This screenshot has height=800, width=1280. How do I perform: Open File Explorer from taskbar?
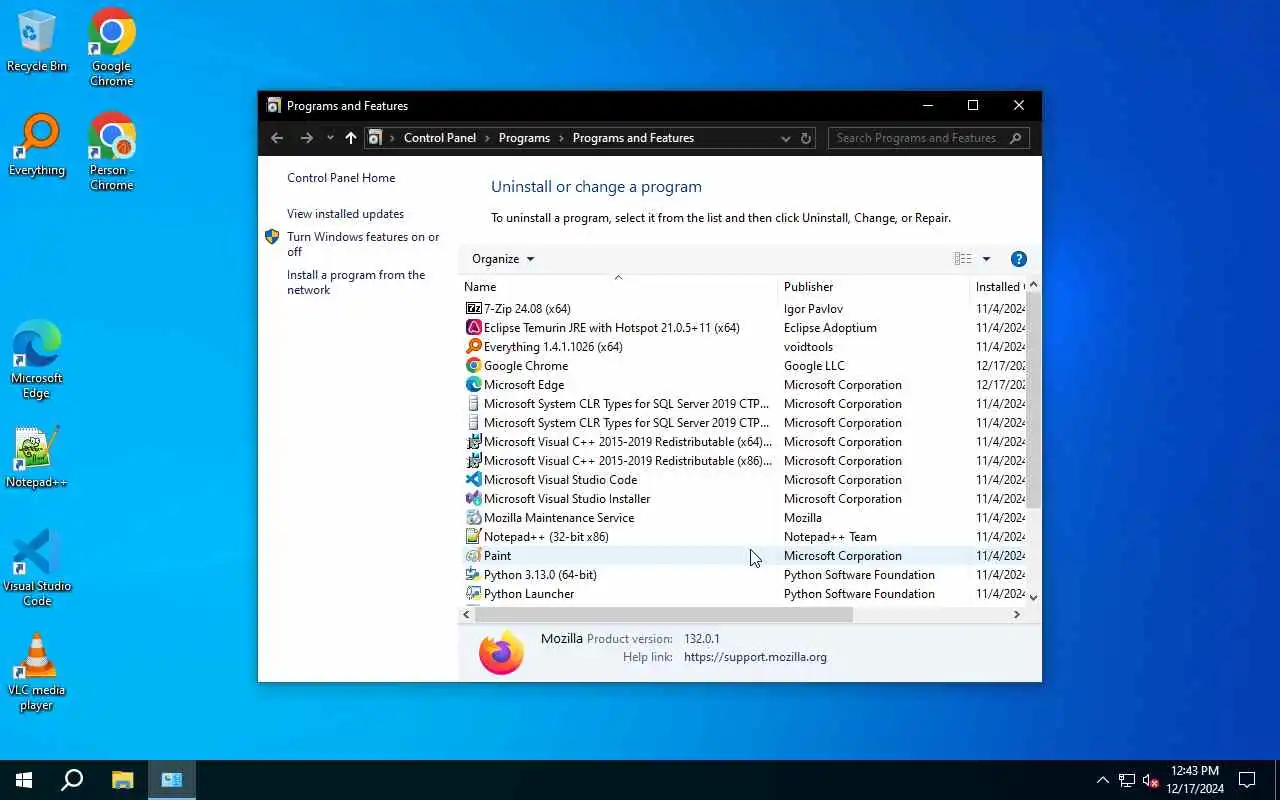tap(122, 780)
